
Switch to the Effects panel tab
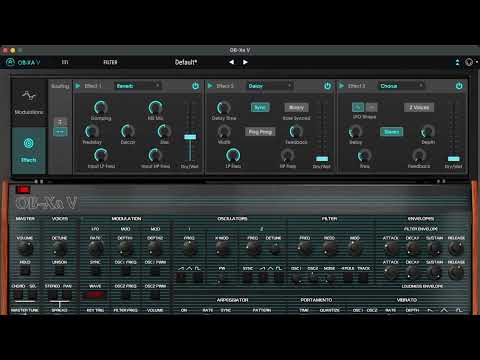(x=29, y=150)
